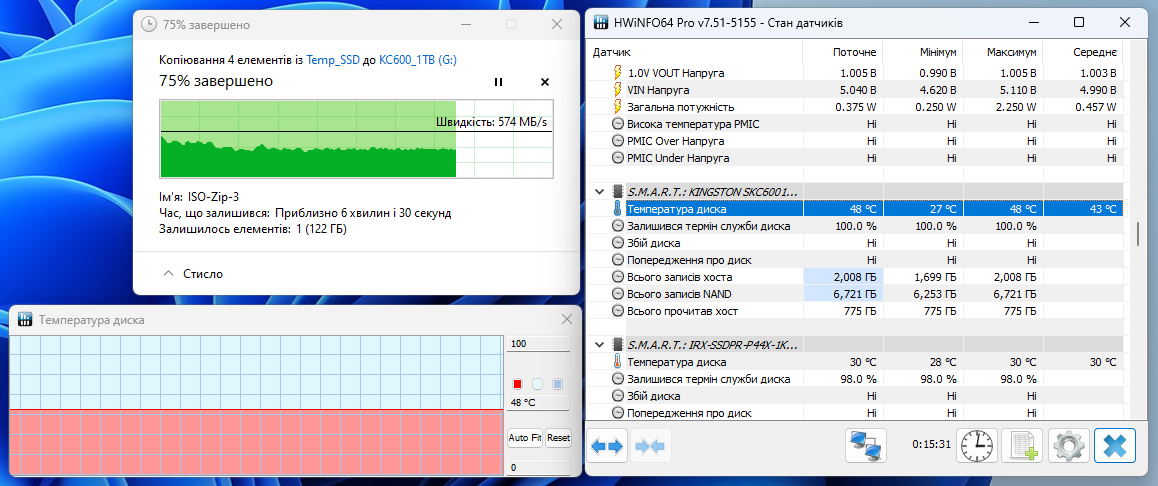1158x486 pixels.
Task: Edit the graph maximum value field 100
Action: click(538, 343)
